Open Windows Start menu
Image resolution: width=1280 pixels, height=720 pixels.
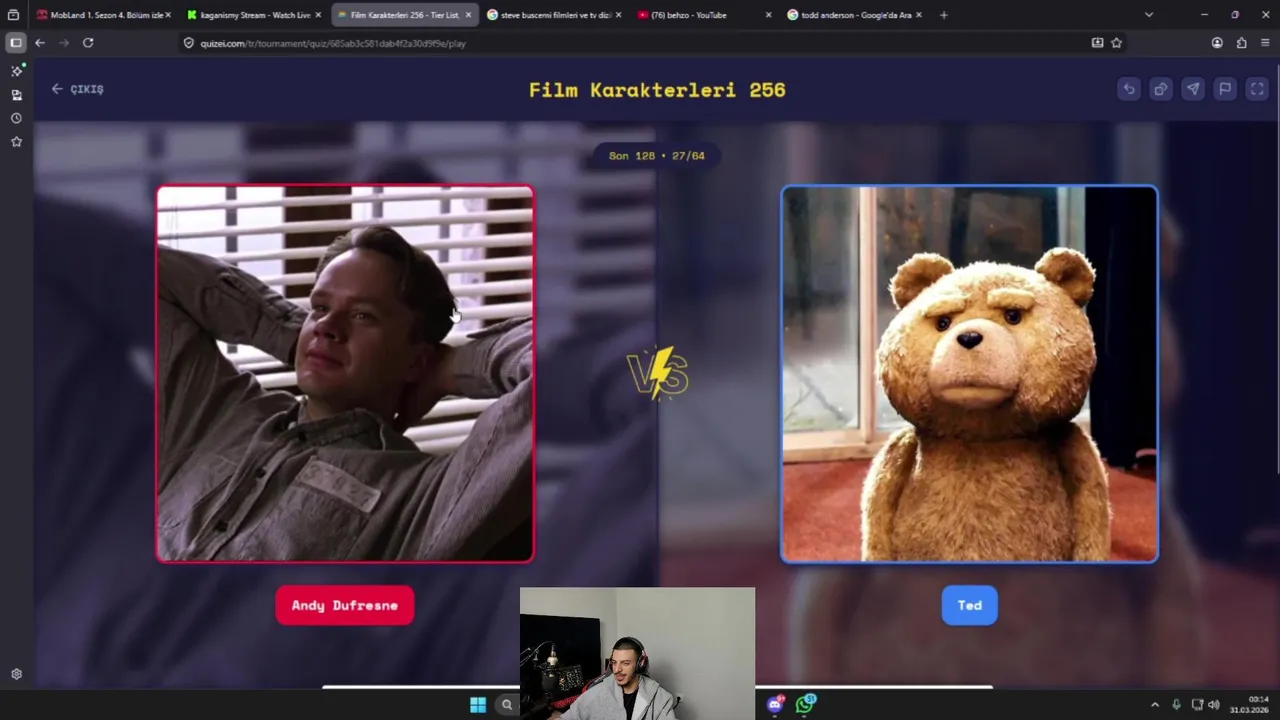478,705
